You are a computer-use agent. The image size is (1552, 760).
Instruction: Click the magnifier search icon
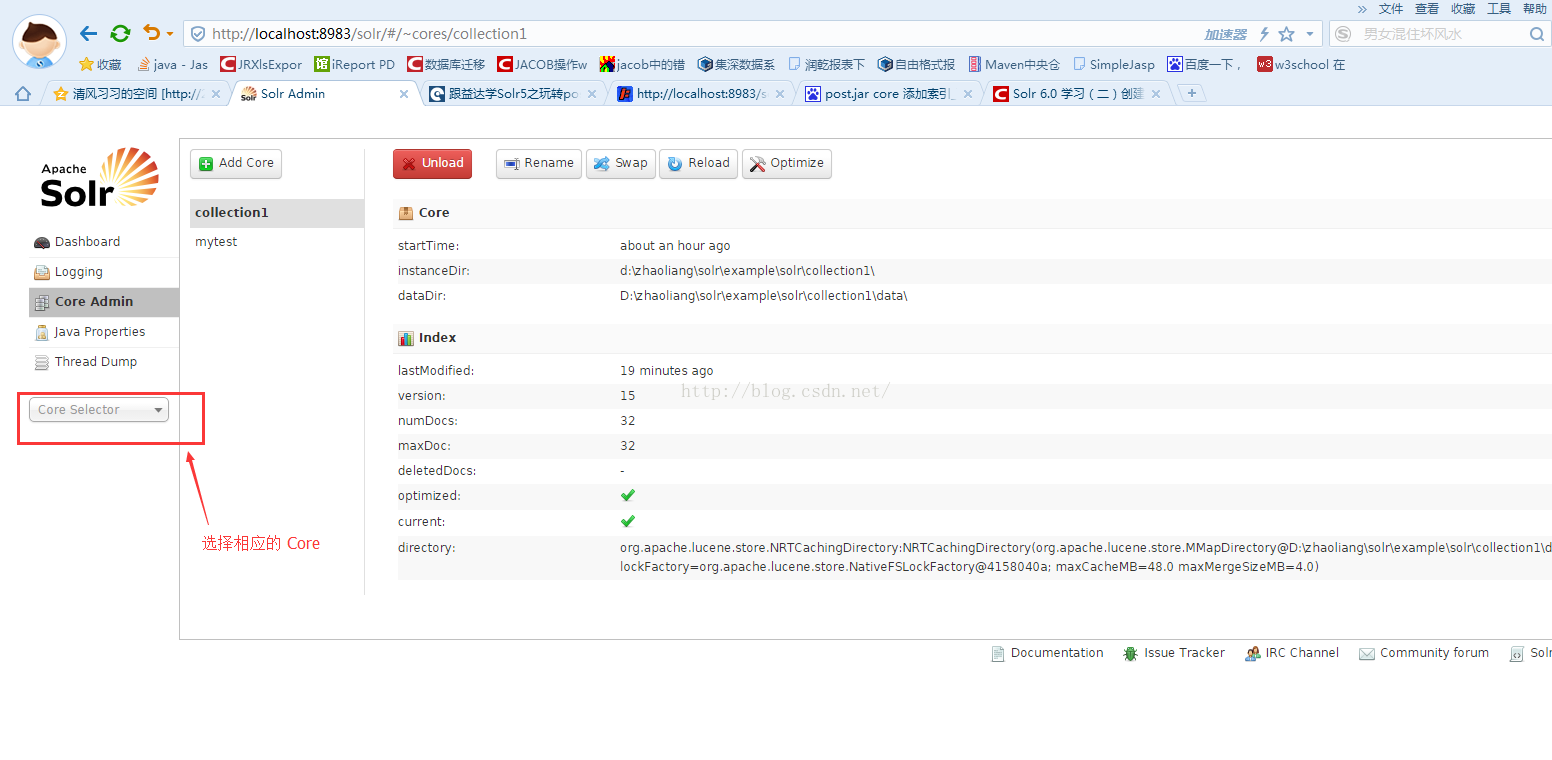pyautogui.click(x=1537, y=34)
